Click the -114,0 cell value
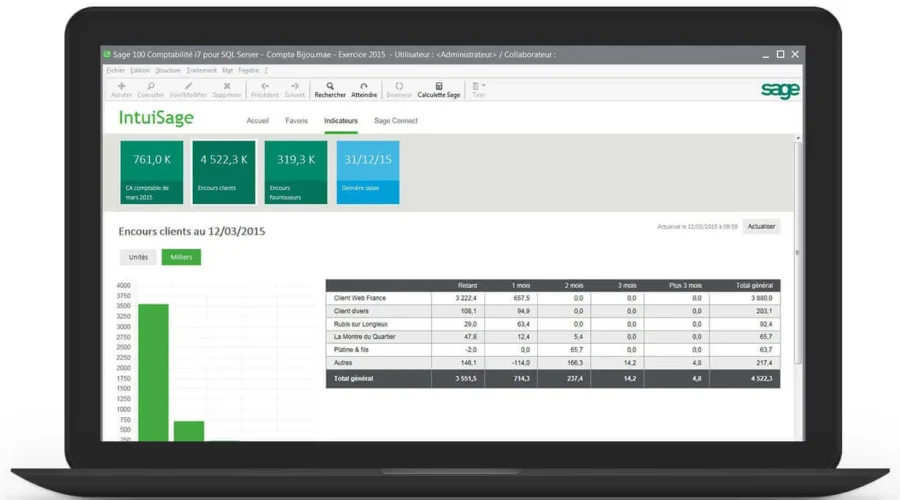The width and height of the screenshot is (900, 500). 521,363
